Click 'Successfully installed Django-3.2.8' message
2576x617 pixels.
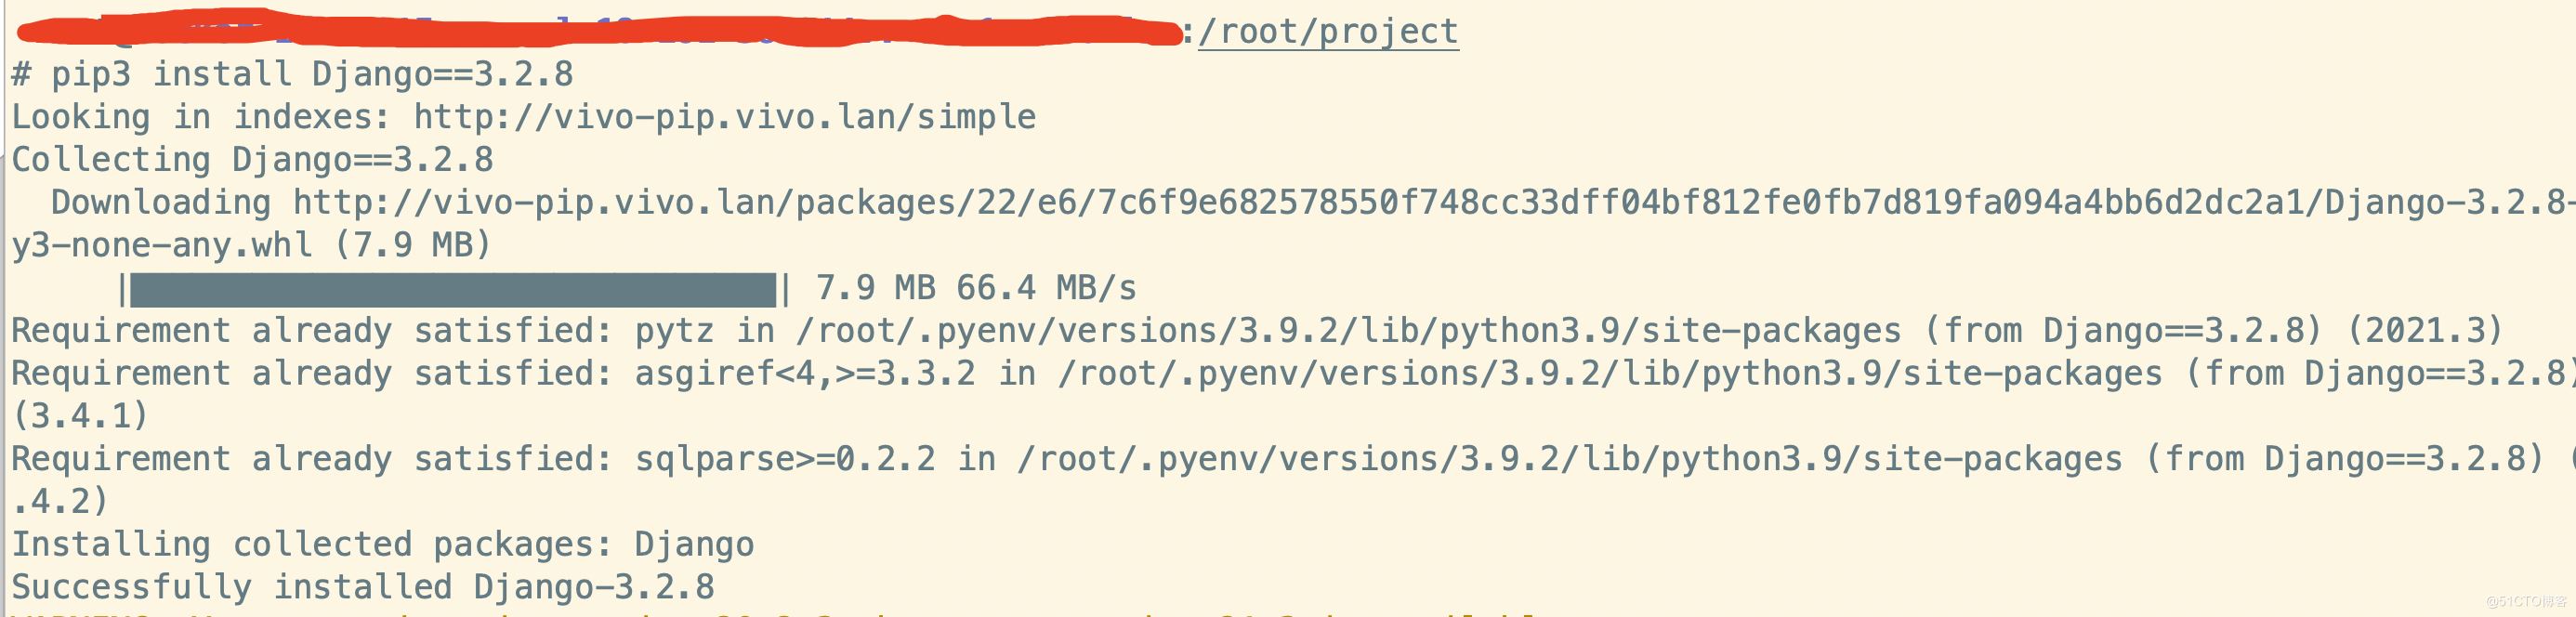click(362, 587)
